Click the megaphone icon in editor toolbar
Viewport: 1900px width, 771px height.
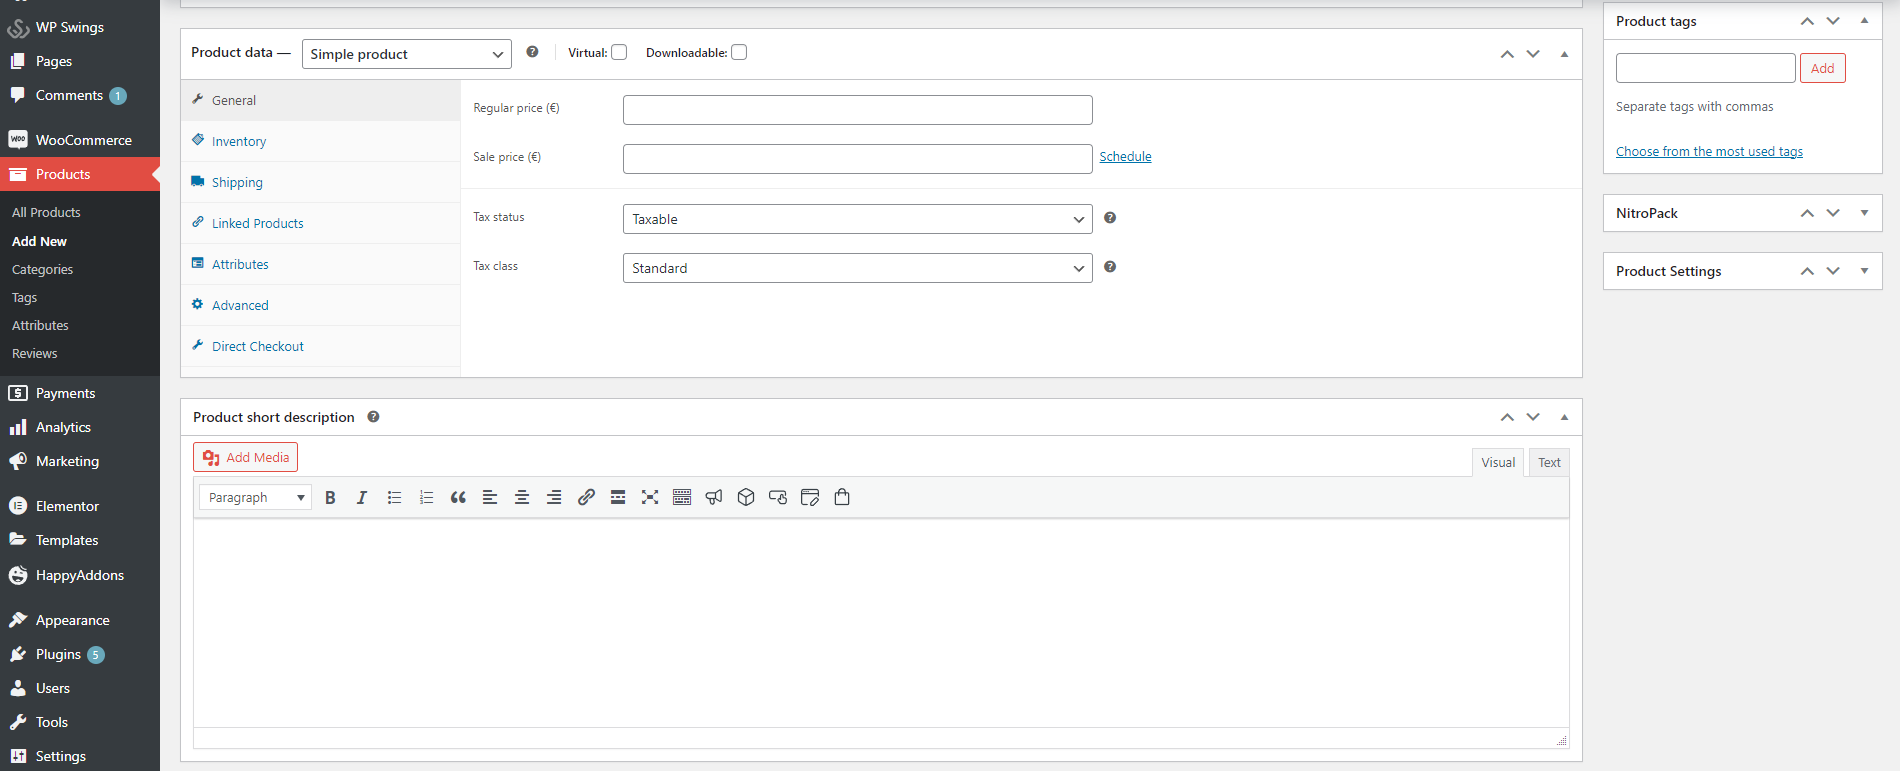coord(714,498)
